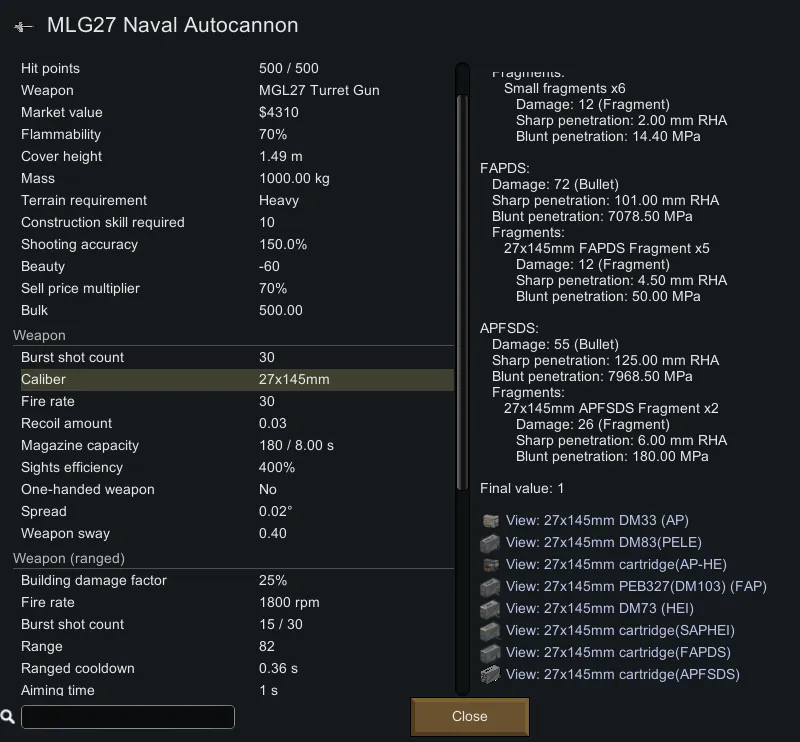
Task: Click the stats list scrollbar
Action: 462,290
